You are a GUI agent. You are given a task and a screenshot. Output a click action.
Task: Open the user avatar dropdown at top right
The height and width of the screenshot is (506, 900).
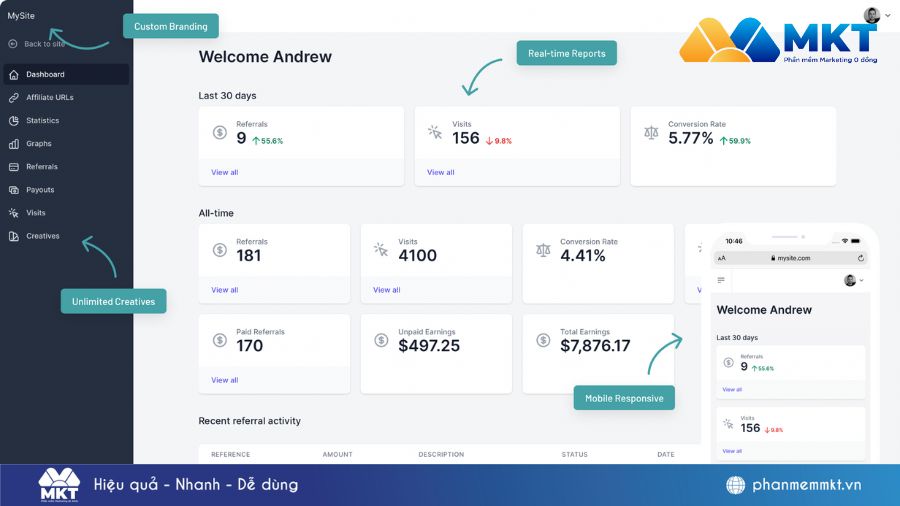click(x=874, y=15)
